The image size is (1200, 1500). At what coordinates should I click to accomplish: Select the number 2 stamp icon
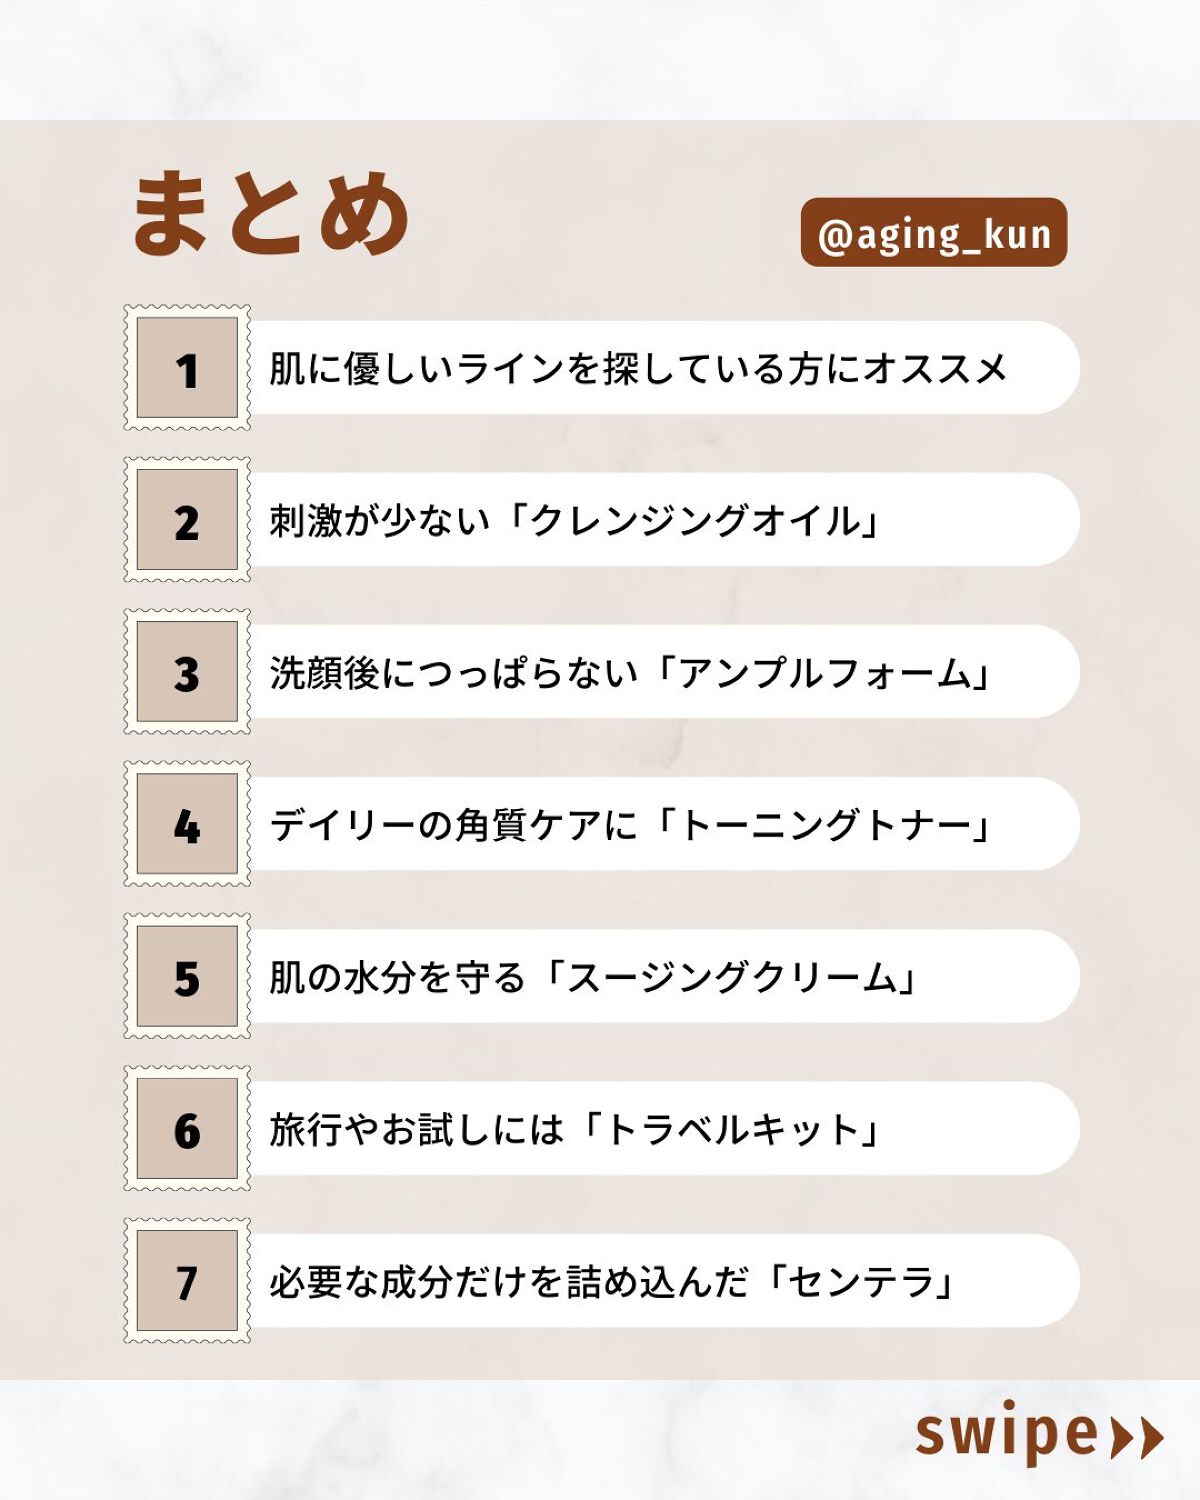coord(187,520)
